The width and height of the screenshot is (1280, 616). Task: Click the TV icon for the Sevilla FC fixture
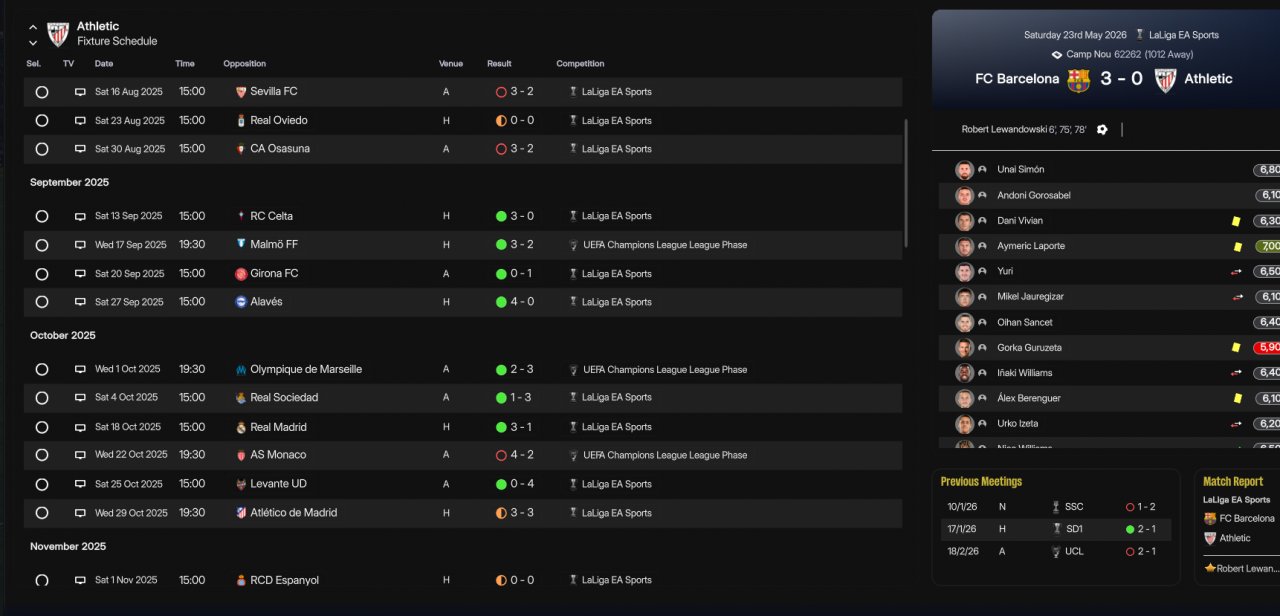click(x=80, y=92)
